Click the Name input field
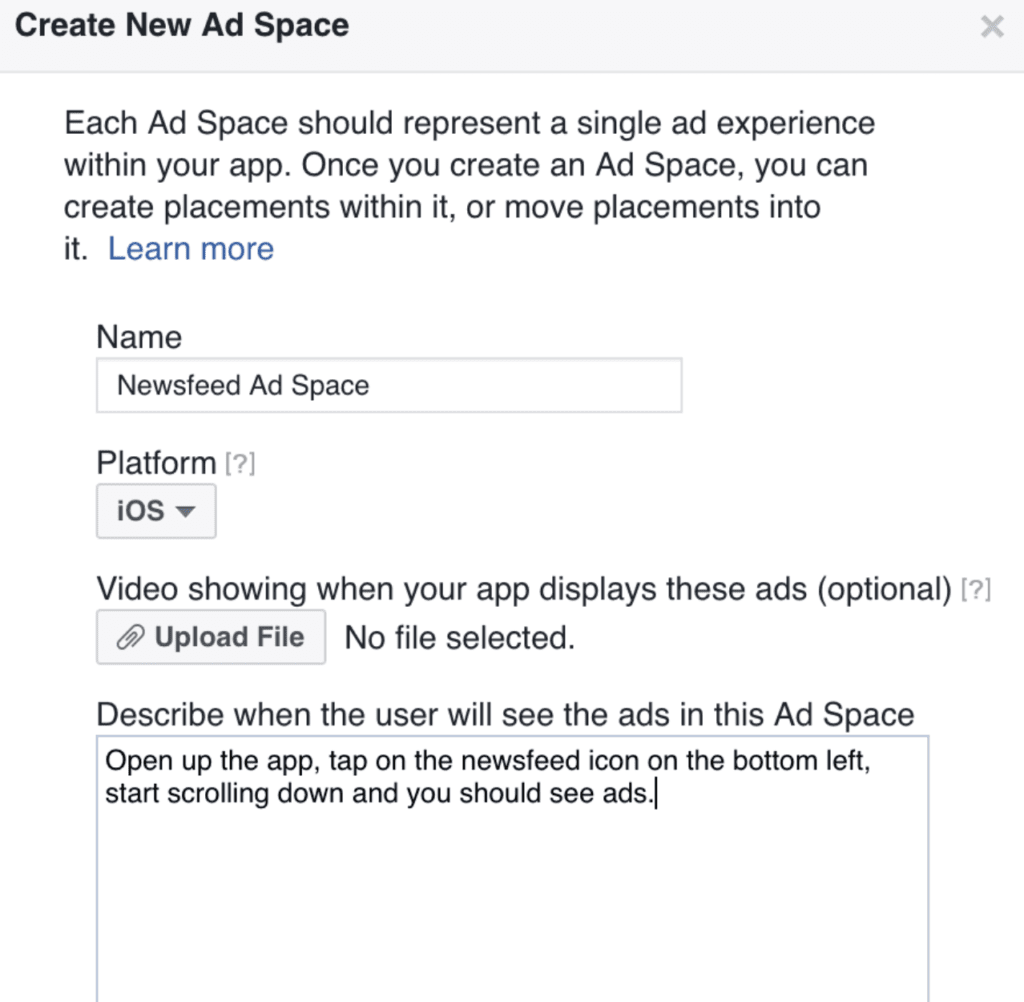The image size is (1024, 1002). 389,385
